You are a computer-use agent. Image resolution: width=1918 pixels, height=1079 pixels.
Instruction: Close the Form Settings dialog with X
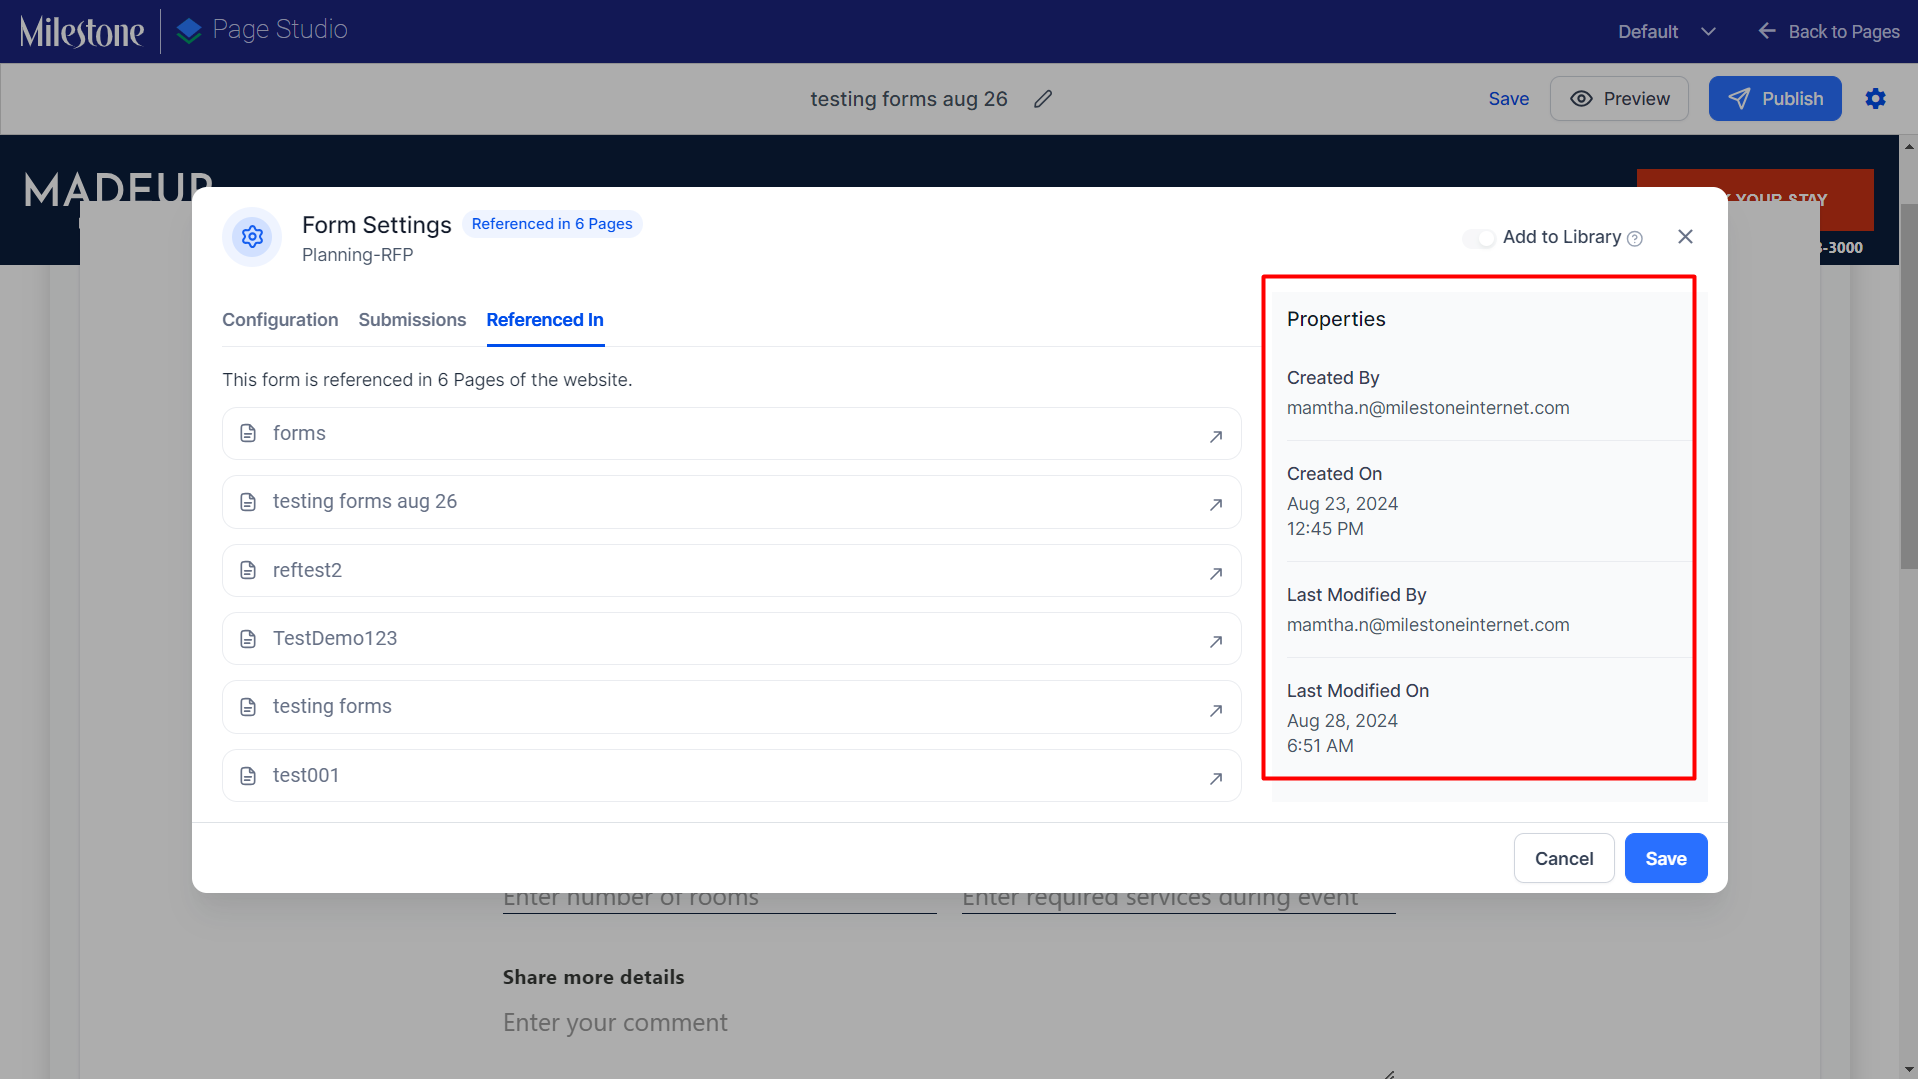point(1685,237)
